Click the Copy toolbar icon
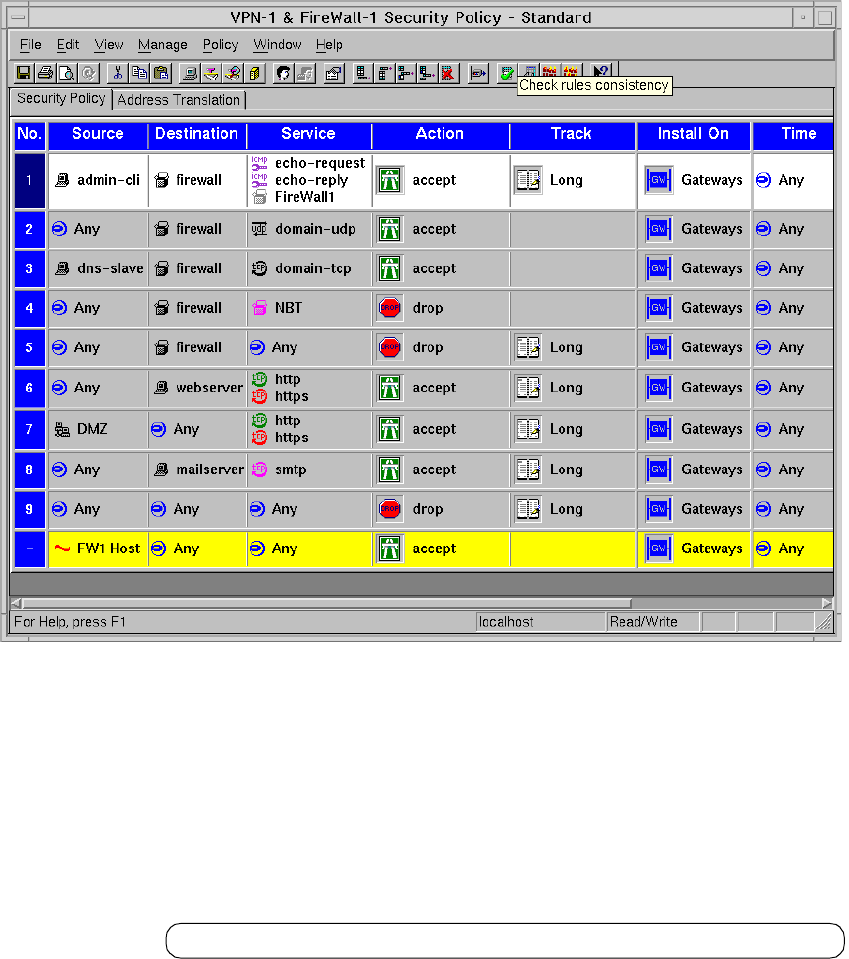Image resolution: width=849 pixels, height=959 pixels. click(139, 73)
